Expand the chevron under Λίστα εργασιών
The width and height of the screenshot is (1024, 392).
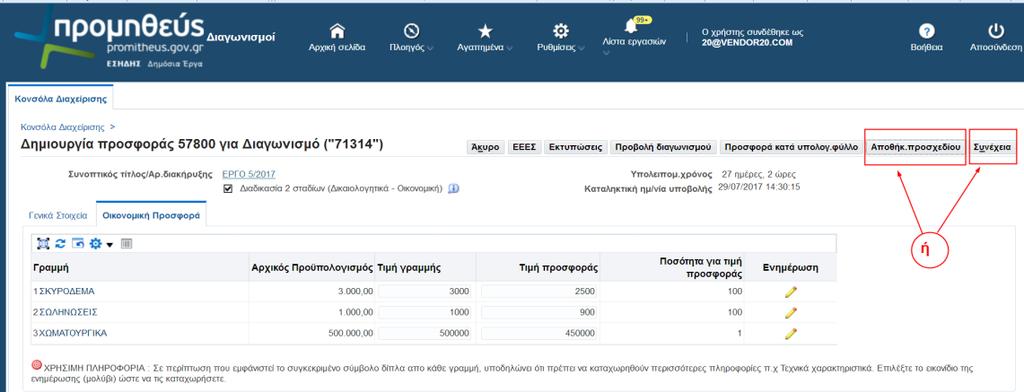pos(607,52)
